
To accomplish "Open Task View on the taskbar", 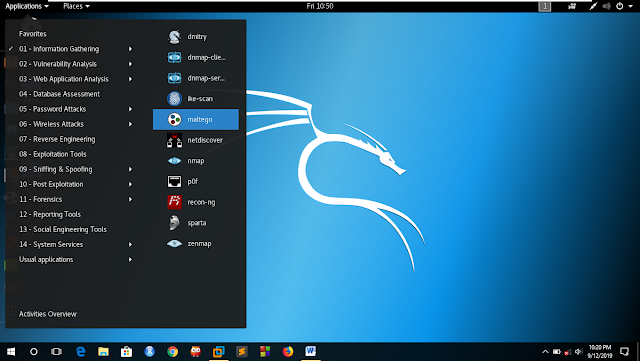I will click(56, 352).
